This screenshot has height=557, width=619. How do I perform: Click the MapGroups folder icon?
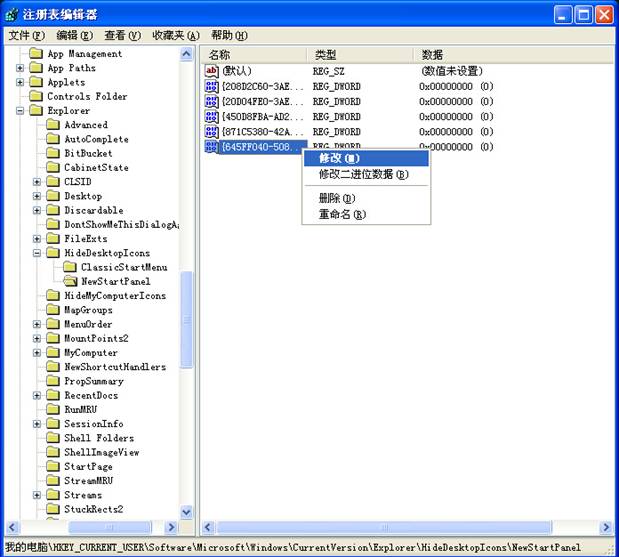(53, 310)
